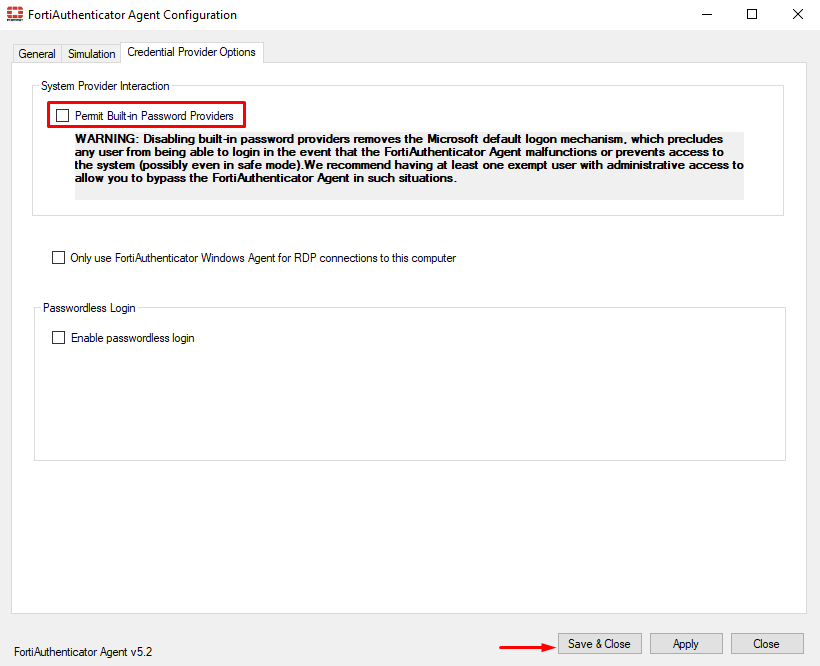Minimize the configuration window
This screenshot has height=666, width=820.
[x=707, y=14]
